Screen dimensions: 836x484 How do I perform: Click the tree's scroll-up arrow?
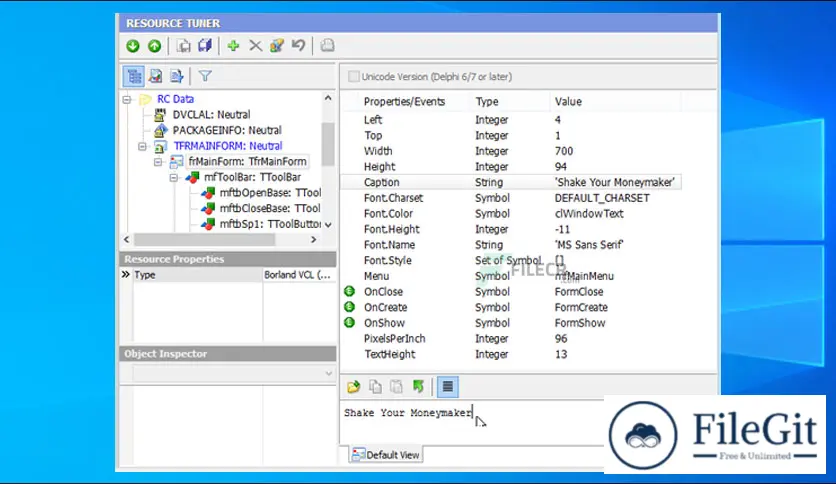coord(328,98)
